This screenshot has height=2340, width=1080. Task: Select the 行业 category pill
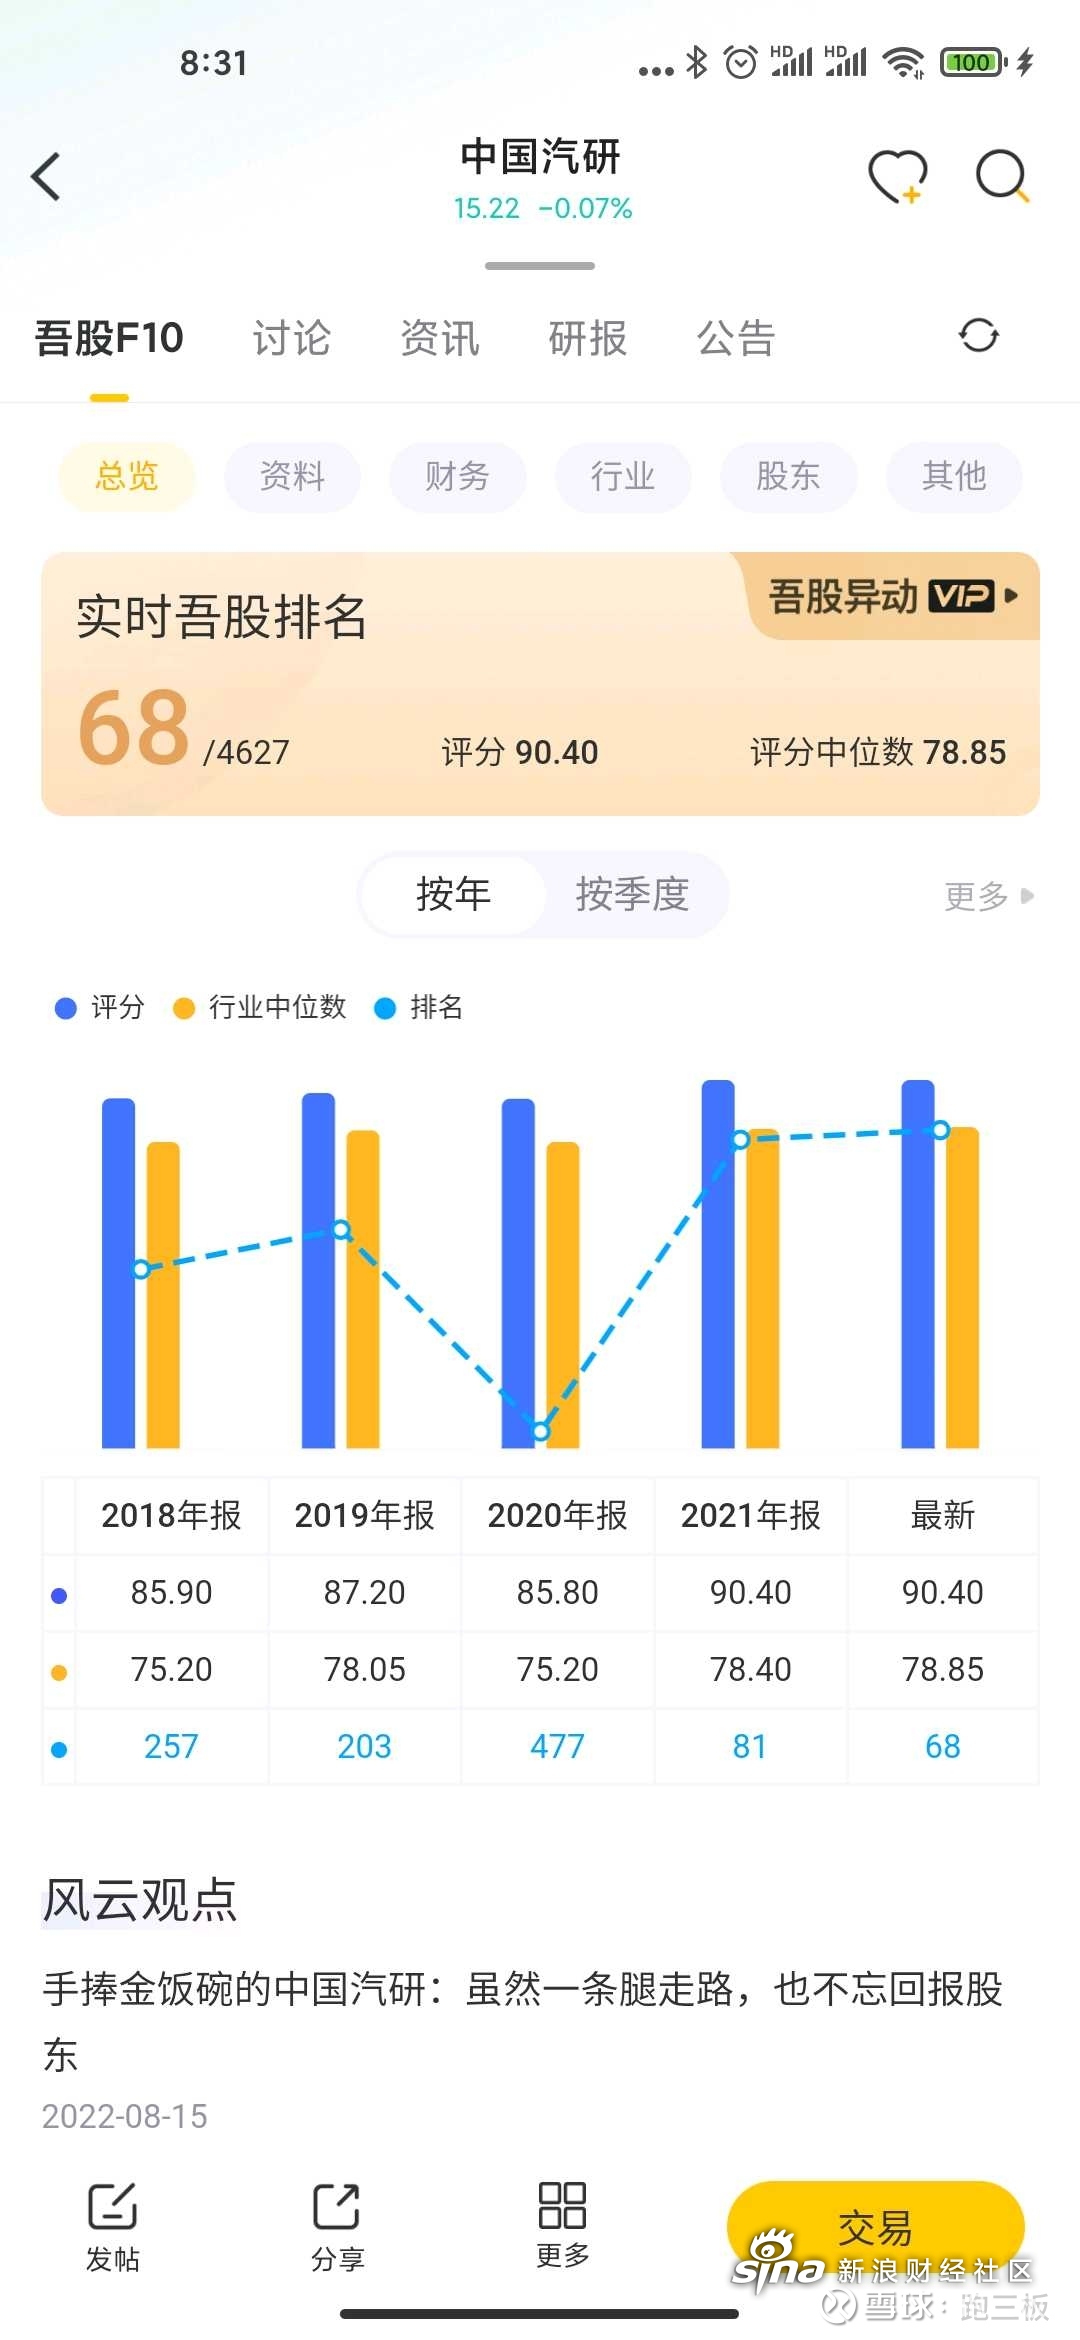coord(622,477)
